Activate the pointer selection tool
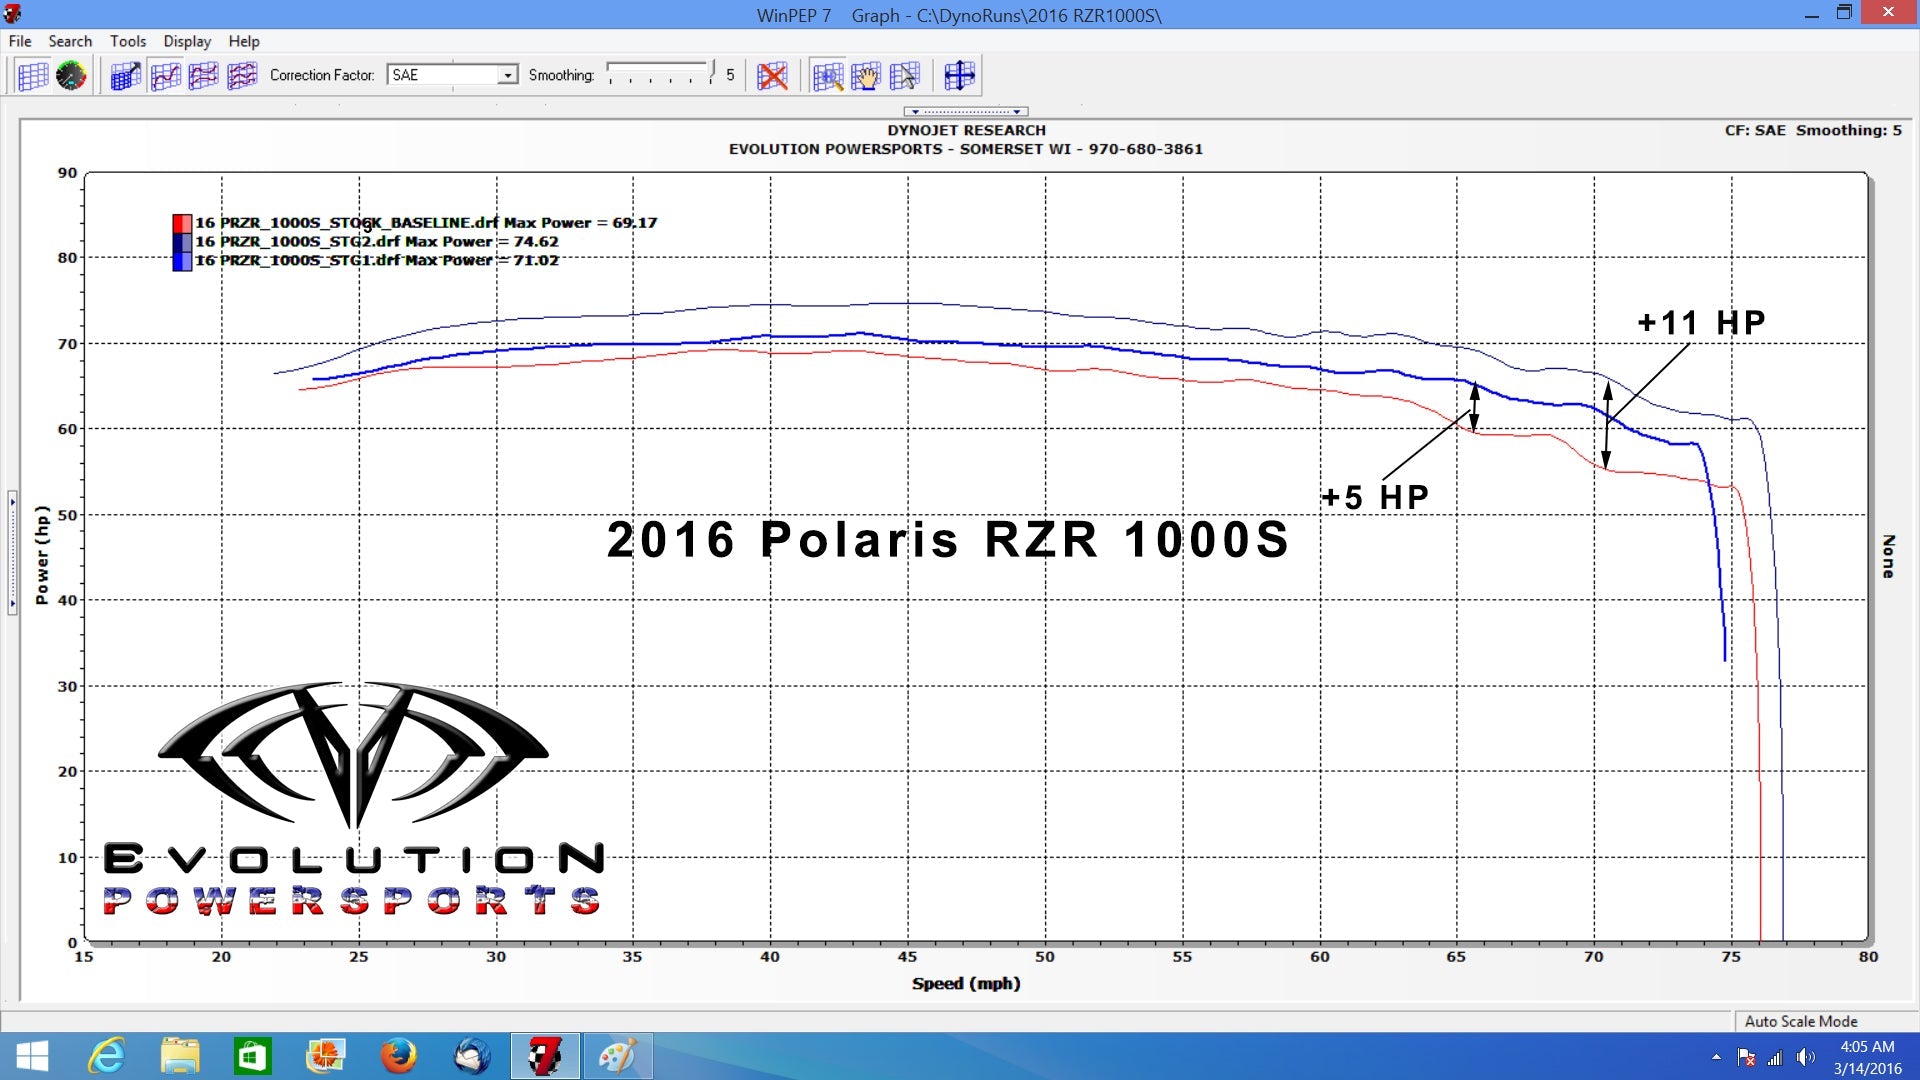The image size is (1920, 1080). pos(903,76)
